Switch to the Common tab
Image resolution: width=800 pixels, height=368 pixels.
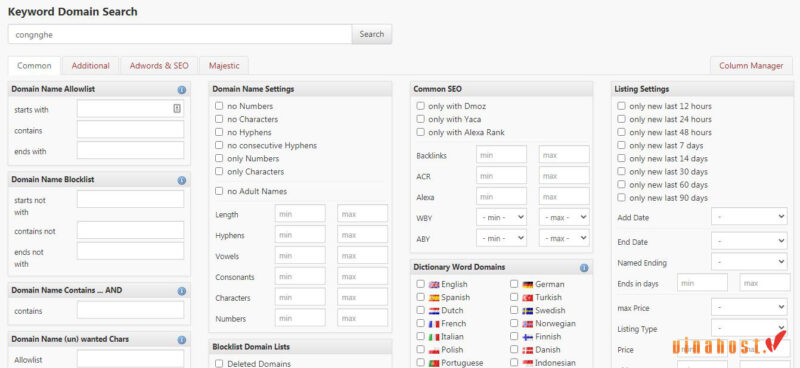tap(34, 66)
